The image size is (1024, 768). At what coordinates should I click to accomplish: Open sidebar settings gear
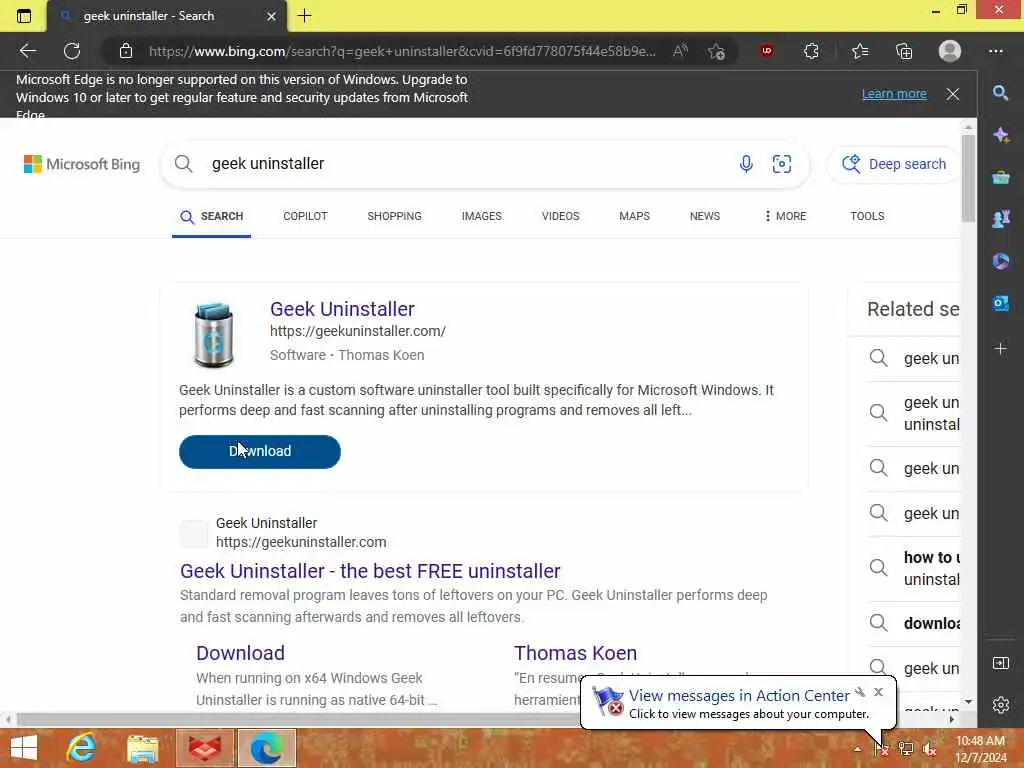point(1000,705)
